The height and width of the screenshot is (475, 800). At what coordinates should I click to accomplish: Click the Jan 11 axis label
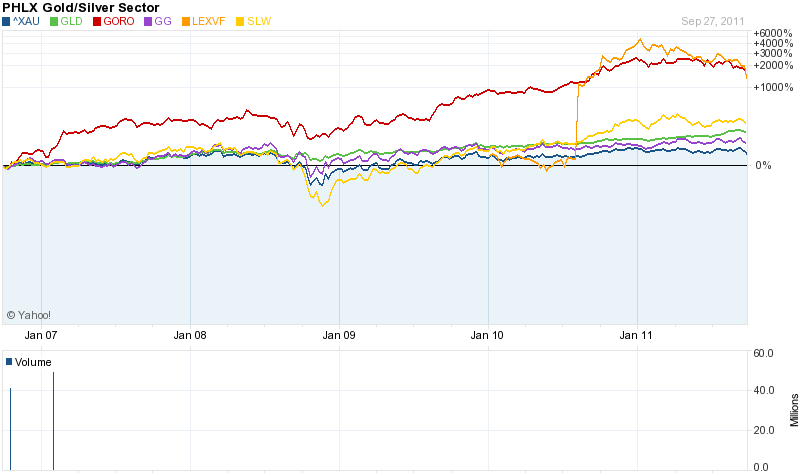636,335
